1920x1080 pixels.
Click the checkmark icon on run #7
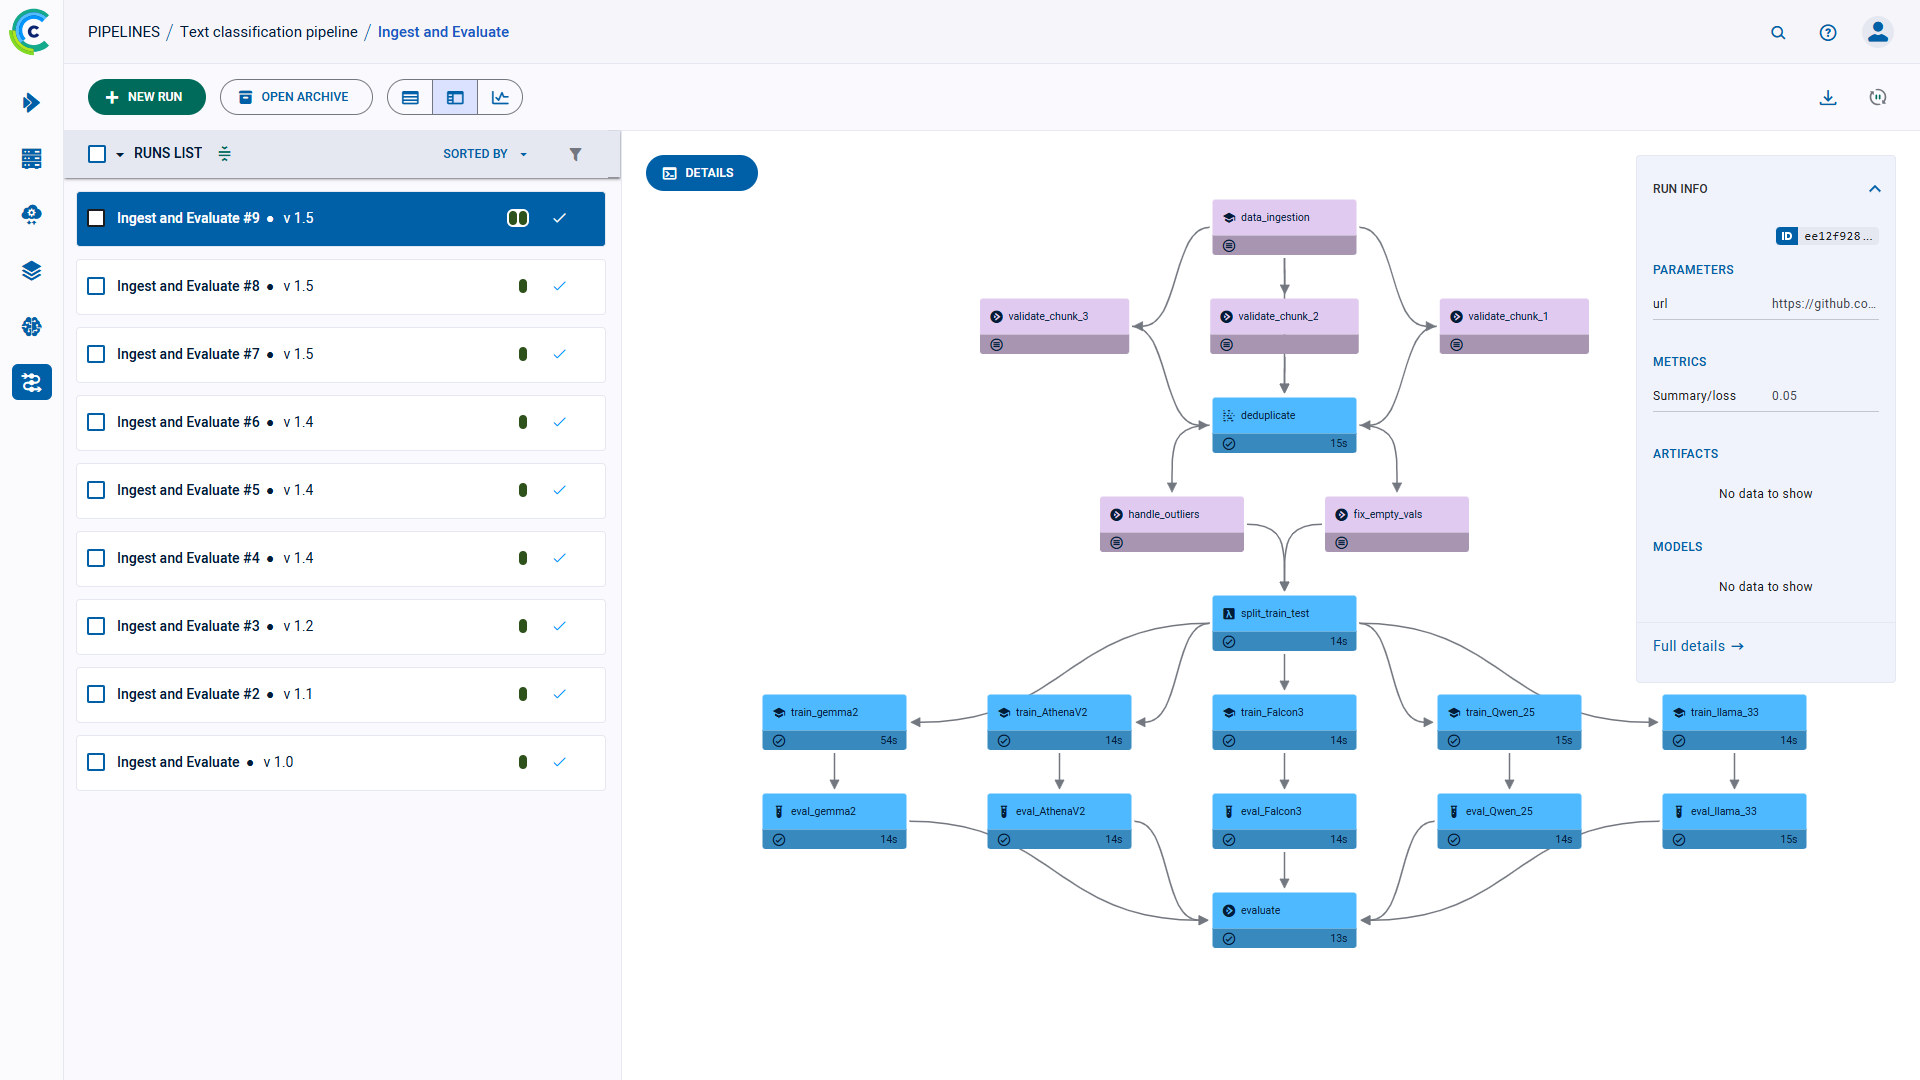(x=560, y=354)
